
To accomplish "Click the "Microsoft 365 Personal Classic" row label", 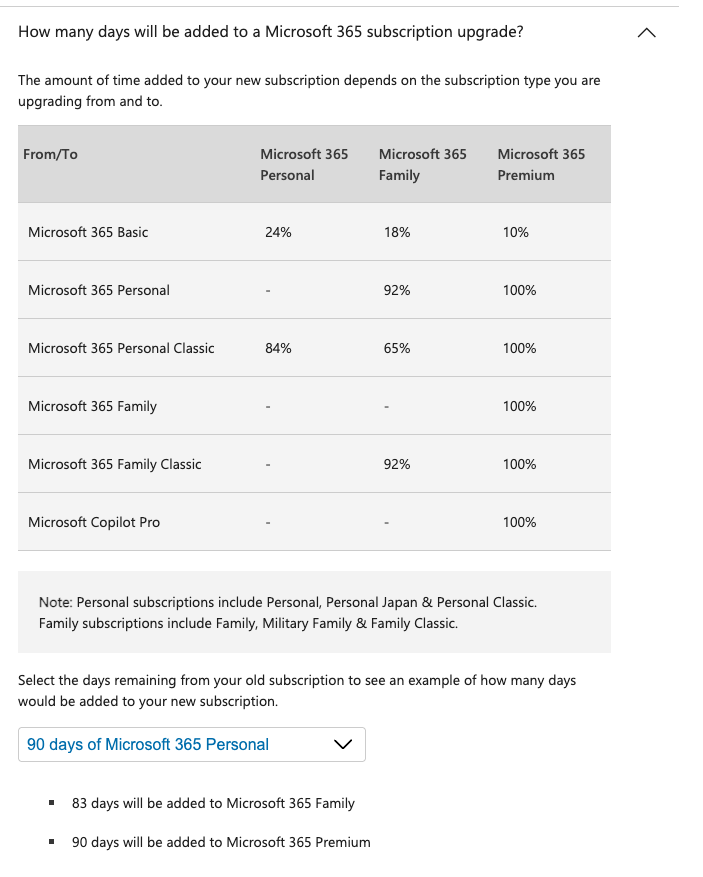I will (x=121, y=348).
